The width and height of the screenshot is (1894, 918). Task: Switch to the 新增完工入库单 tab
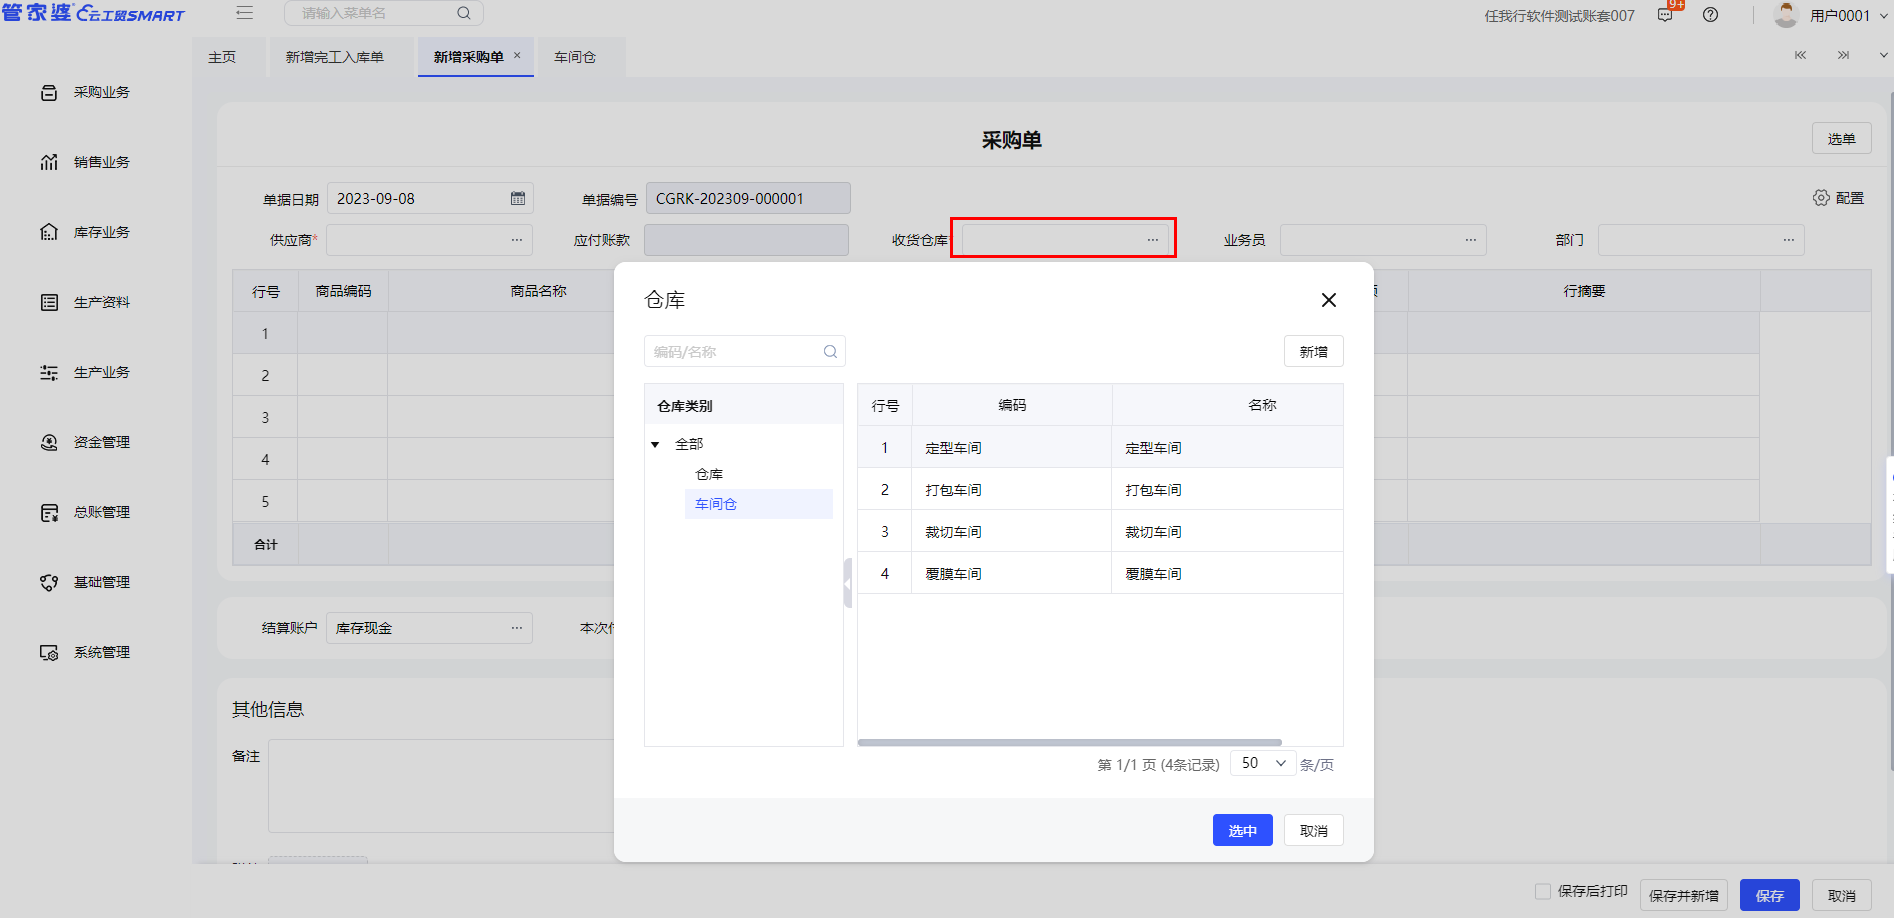(334, 57)
